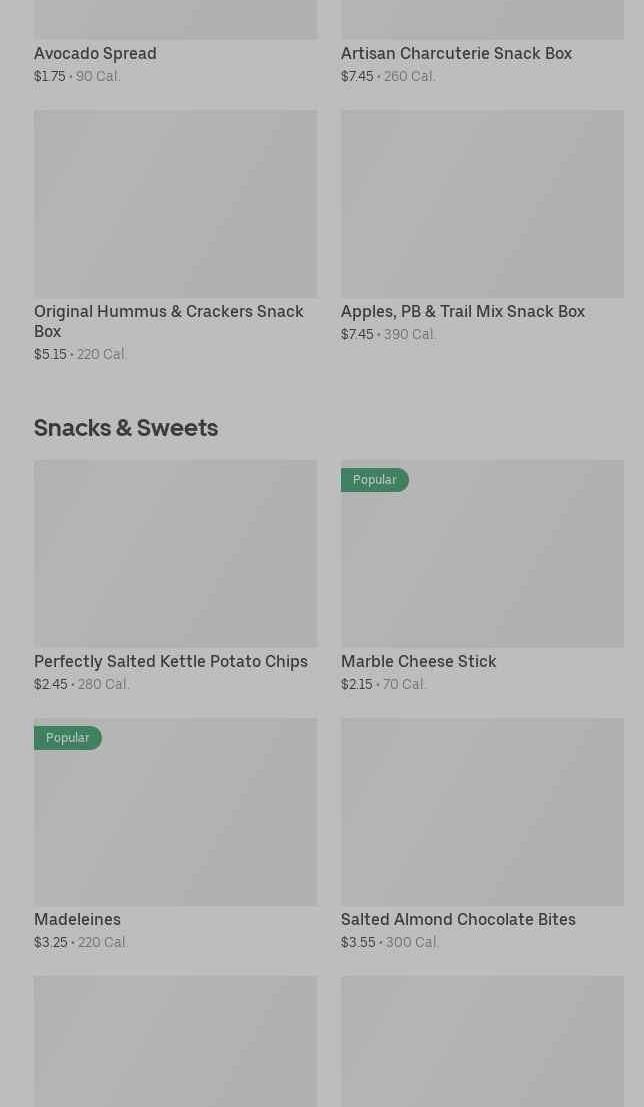Viewport: 644px width, 1107px height.
Task: Click the Marble Cheese Stick title
Action: coord(418,661)
